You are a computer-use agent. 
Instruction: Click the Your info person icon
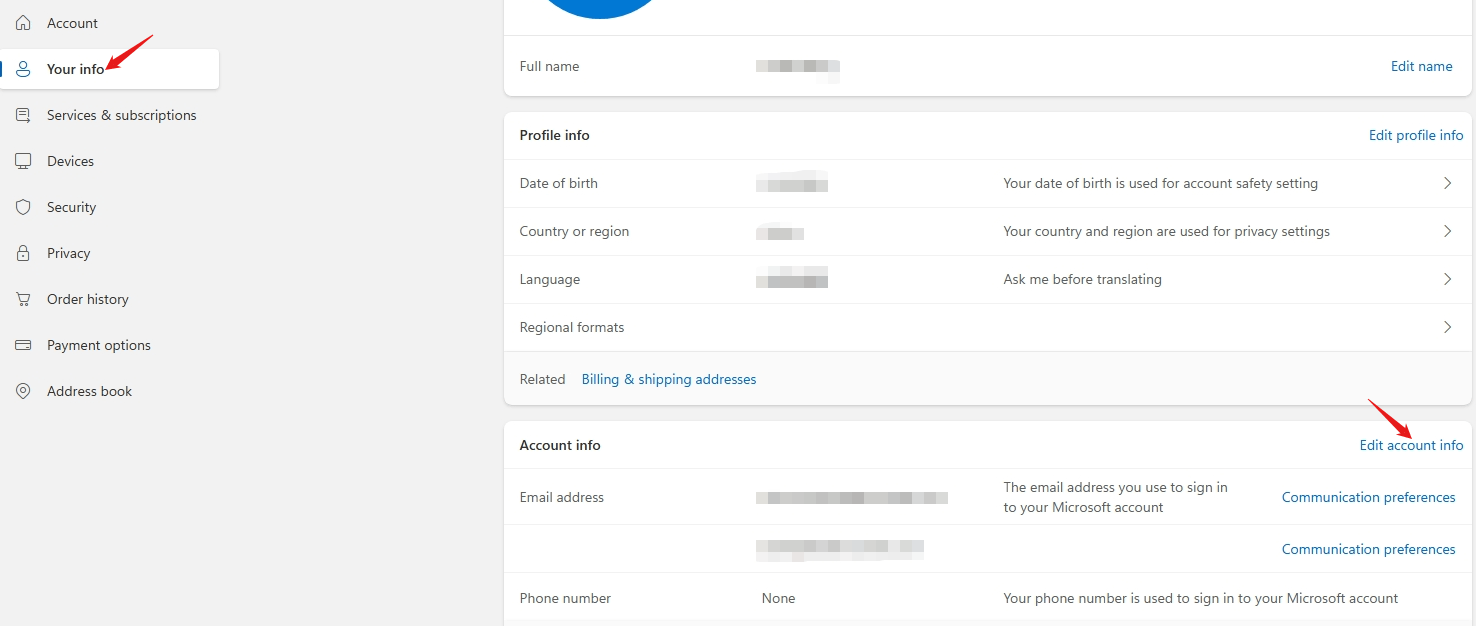pos(23,69)
